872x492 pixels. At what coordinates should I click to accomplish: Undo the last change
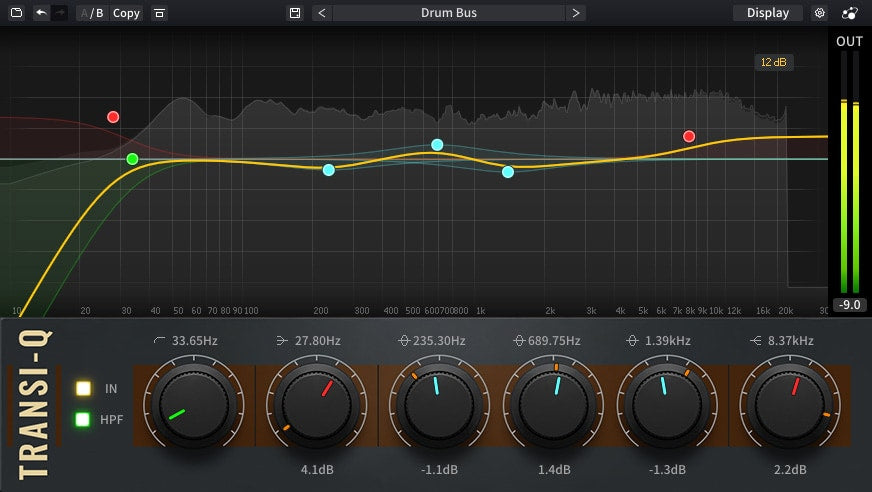point(41,12)
